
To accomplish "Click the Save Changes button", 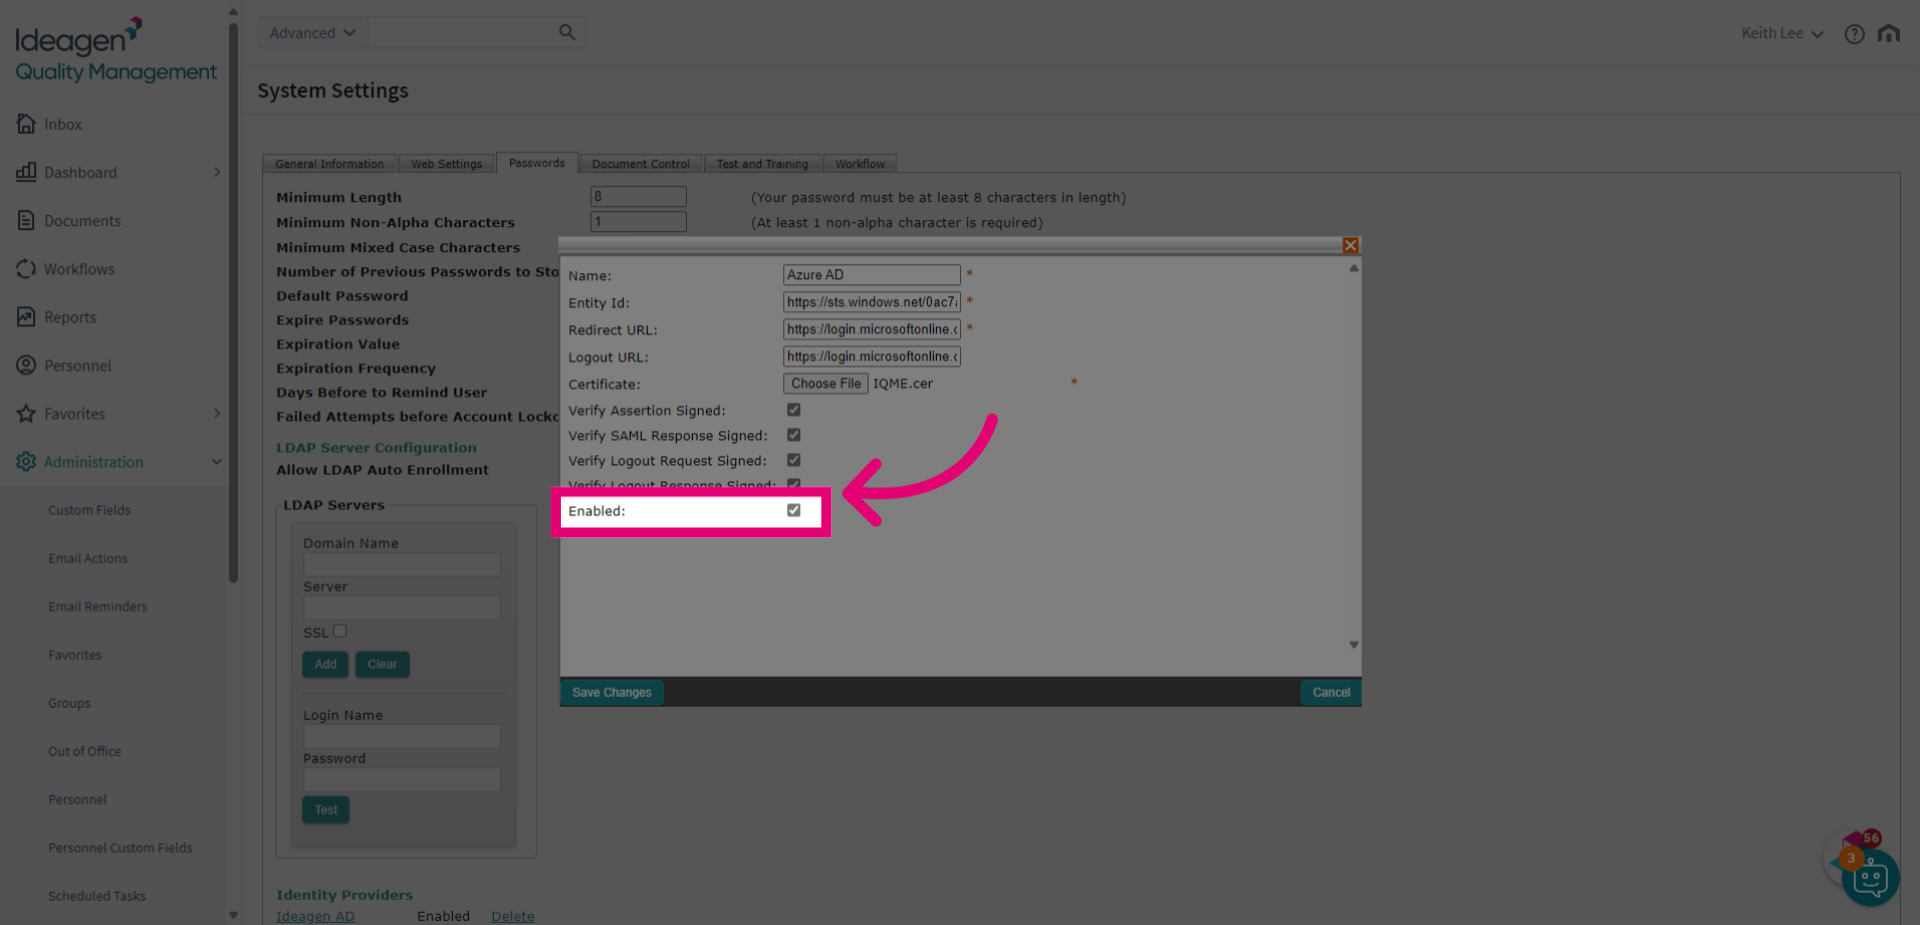I will pos(611,692).
